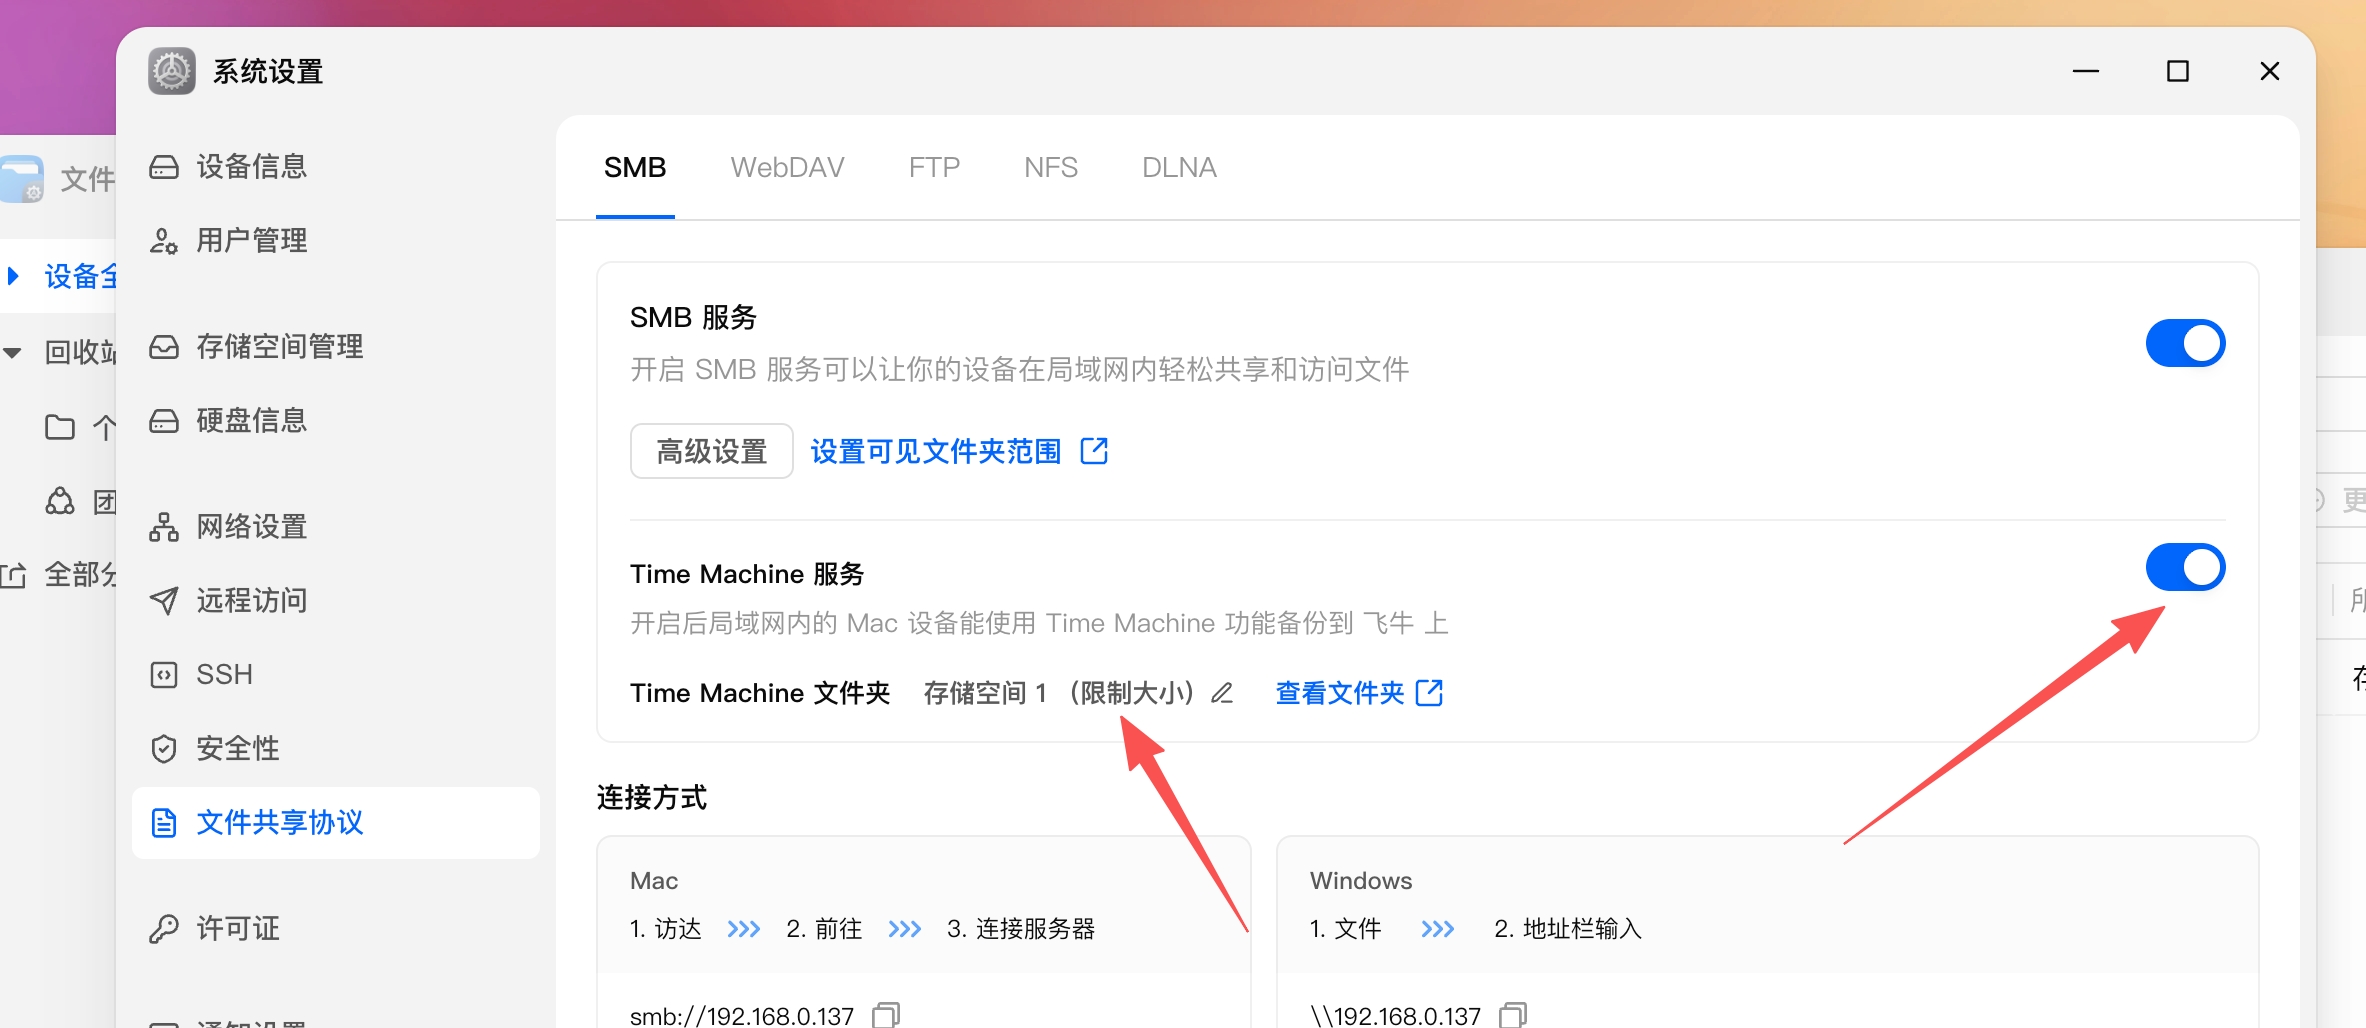This screenshot has width=2366, height=1028.
Task: Expand the 设备 tree arrow in background
Action: (13, 275)
